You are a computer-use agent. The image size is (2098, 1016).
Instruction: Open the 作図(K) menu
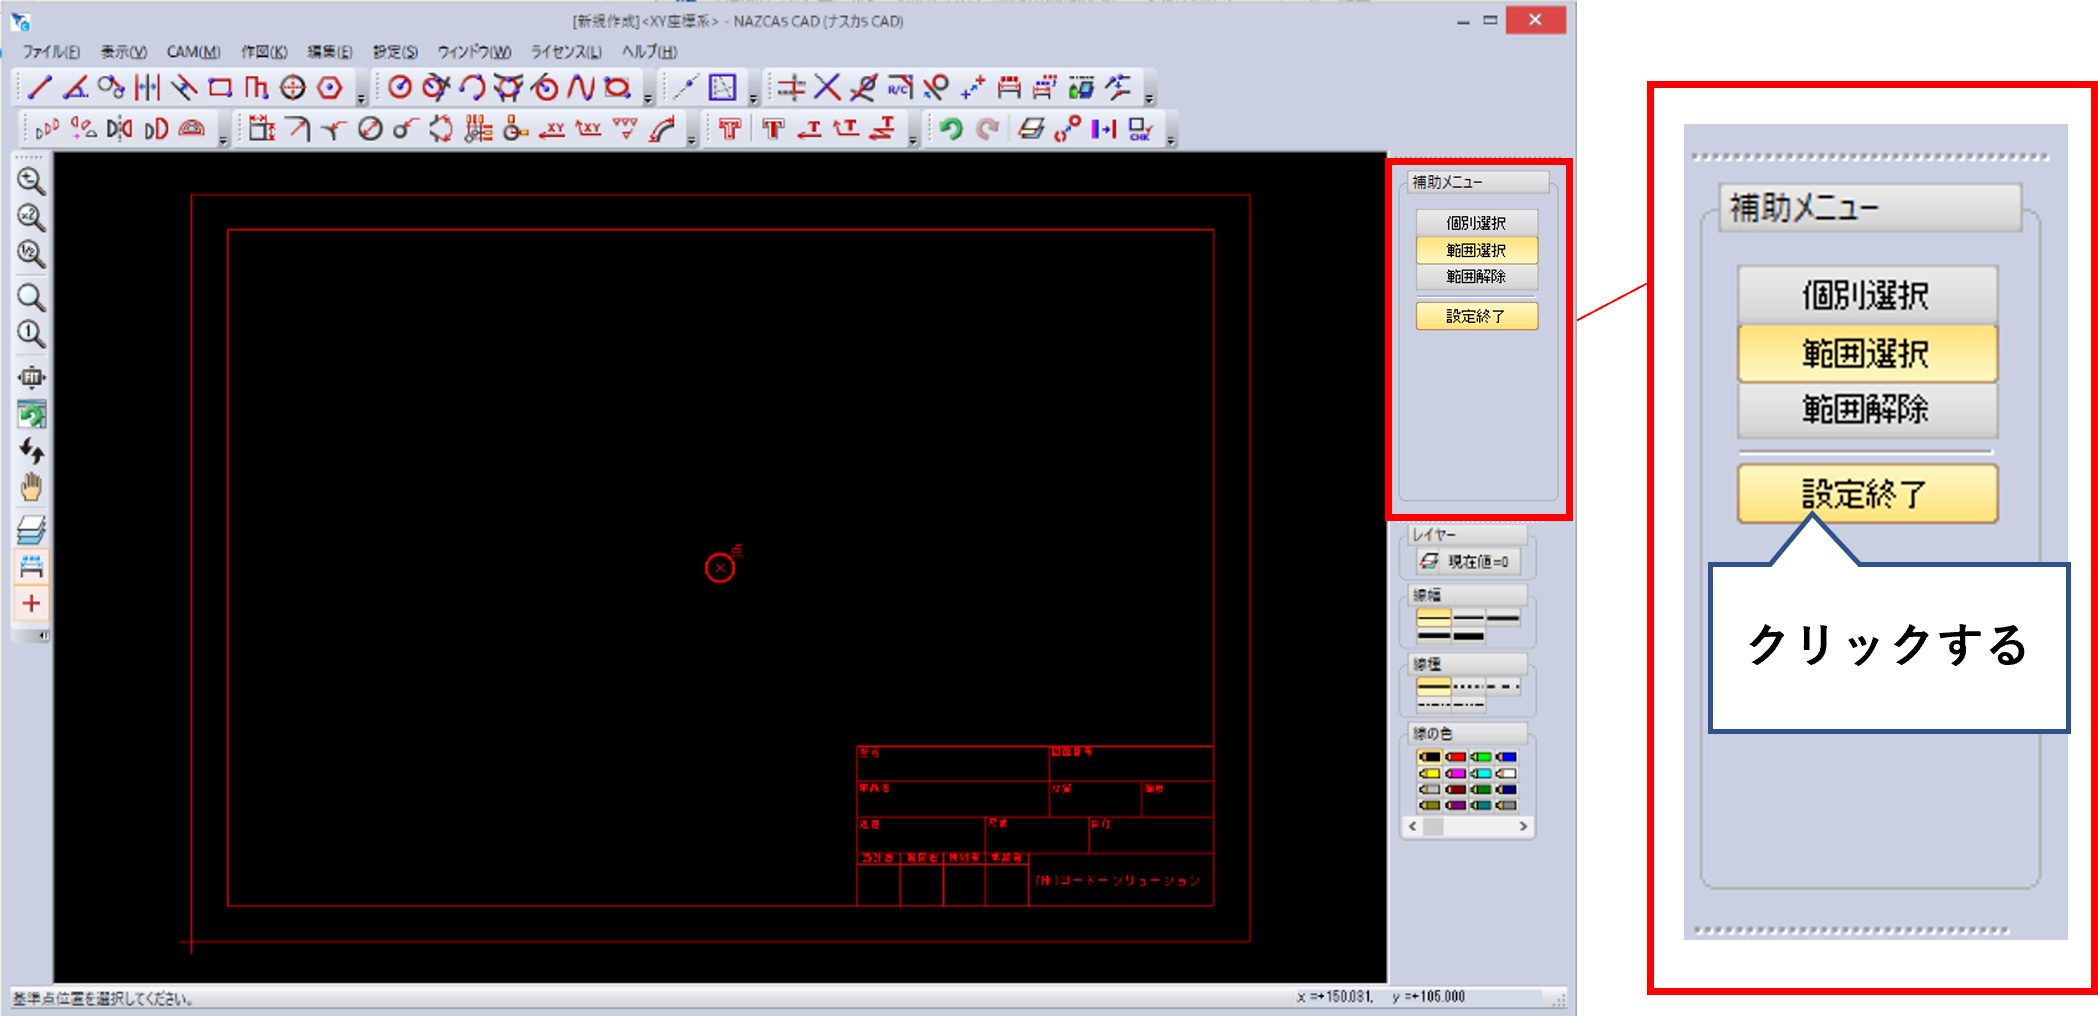click(x=264, y=51)
